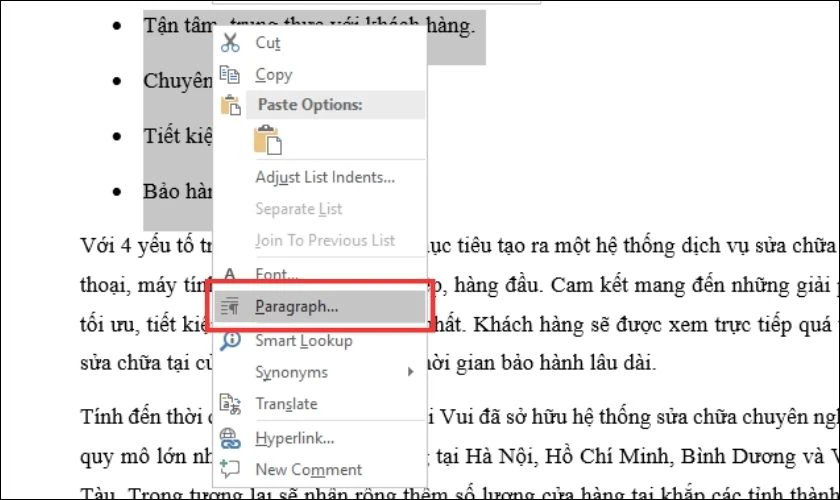The height and width of the screenshot is (500, 840).
Task: Click the bullet text 'Tận tâm'
Action: (179, 26)
